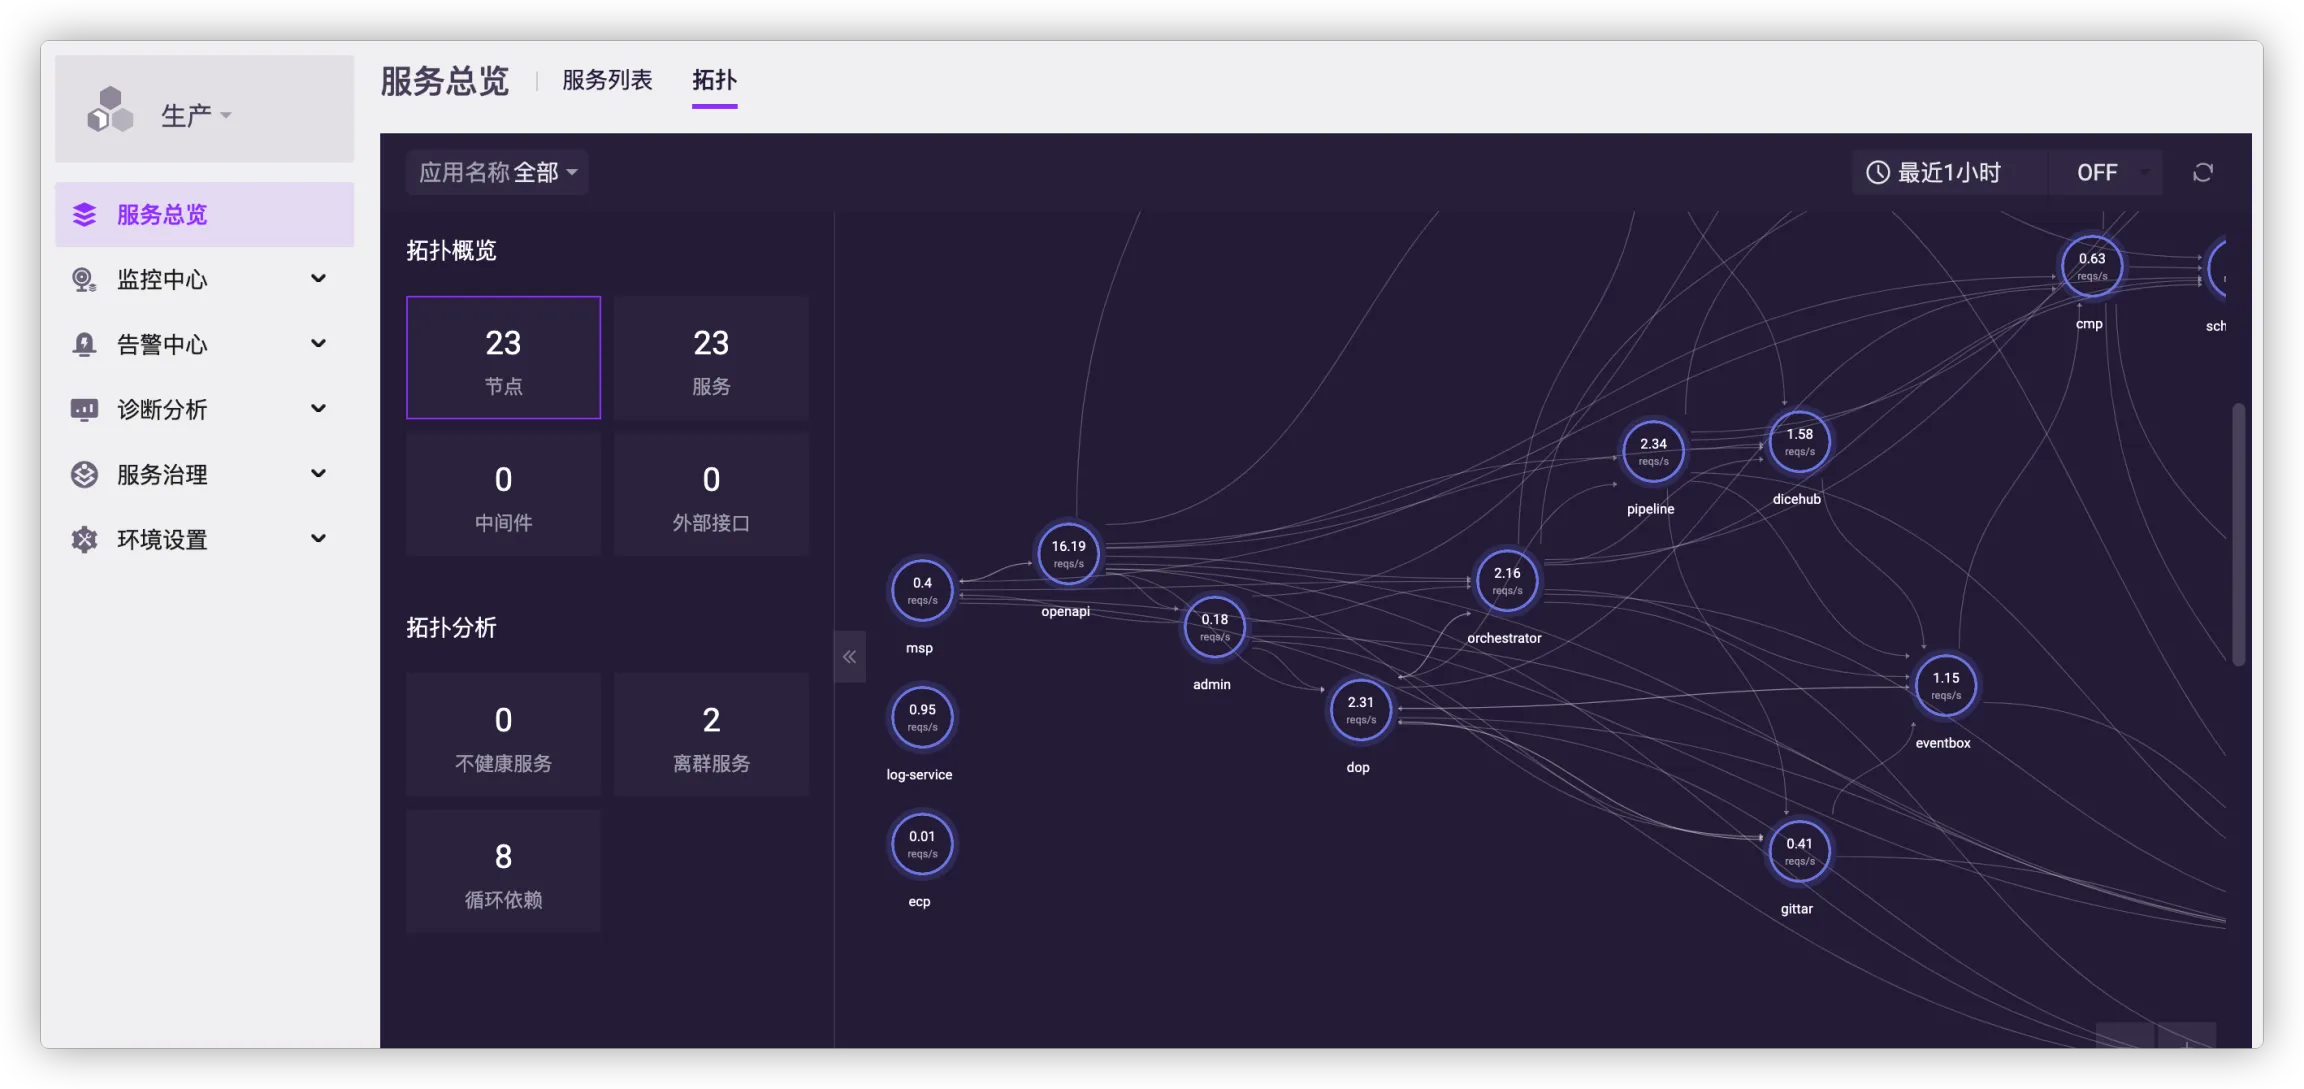Select the eventbox service node
The height and width of the screenshot is (1089, 2304).
[1945, 686]
